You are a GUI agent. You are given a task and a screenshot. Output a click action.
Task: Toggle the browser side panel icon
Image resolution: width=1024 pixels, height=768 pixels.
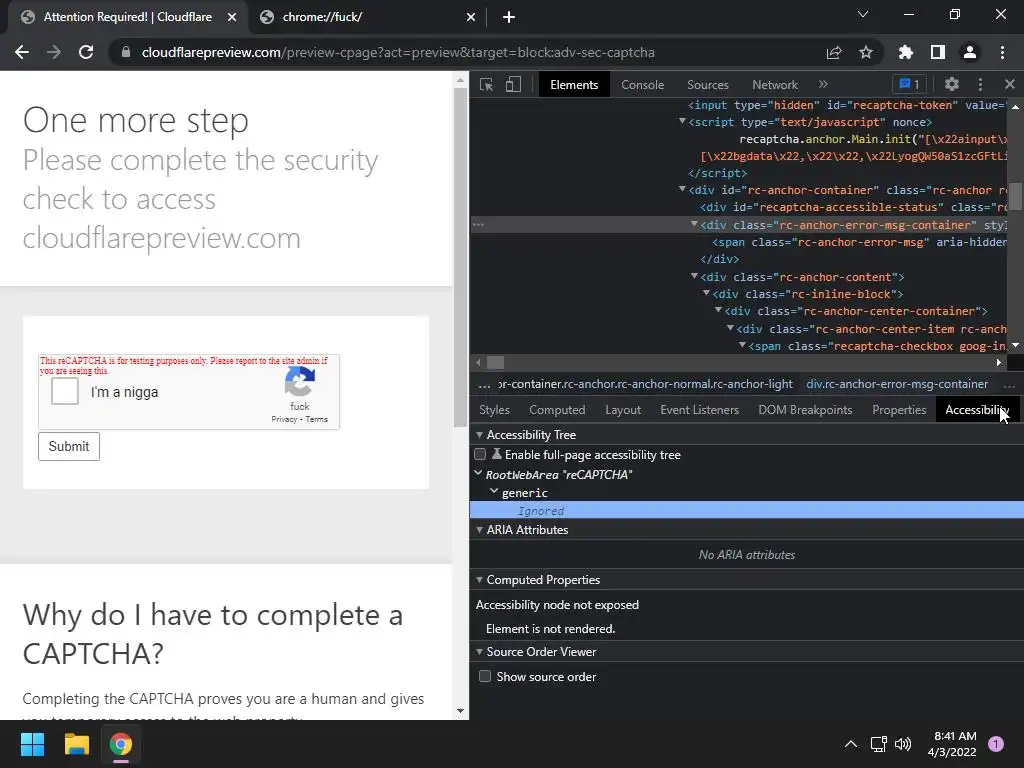[x=938, y=52]
